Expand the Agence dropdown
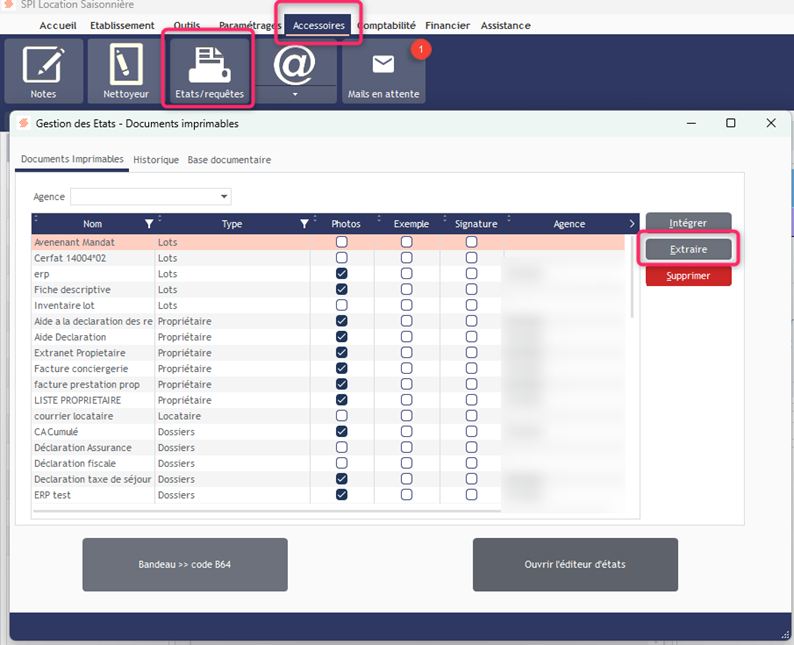 224,197
